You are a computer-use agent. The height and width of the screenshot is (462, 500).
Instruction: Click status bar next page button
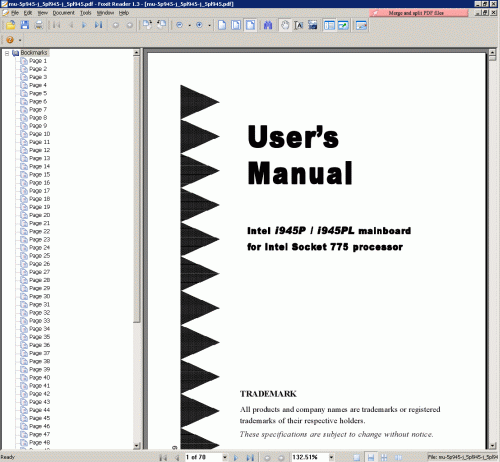click(x=236, y=457)
